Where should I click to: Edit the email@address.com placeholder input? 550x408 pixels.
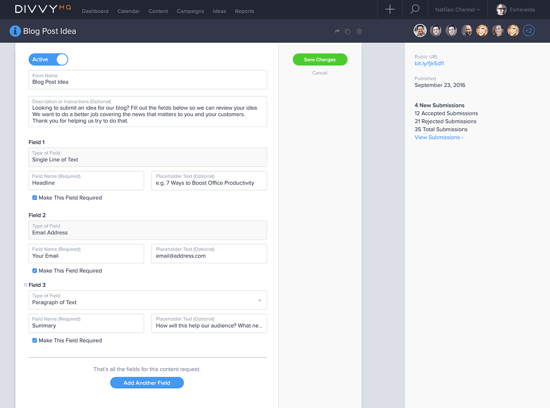click(x=209, y=254)
